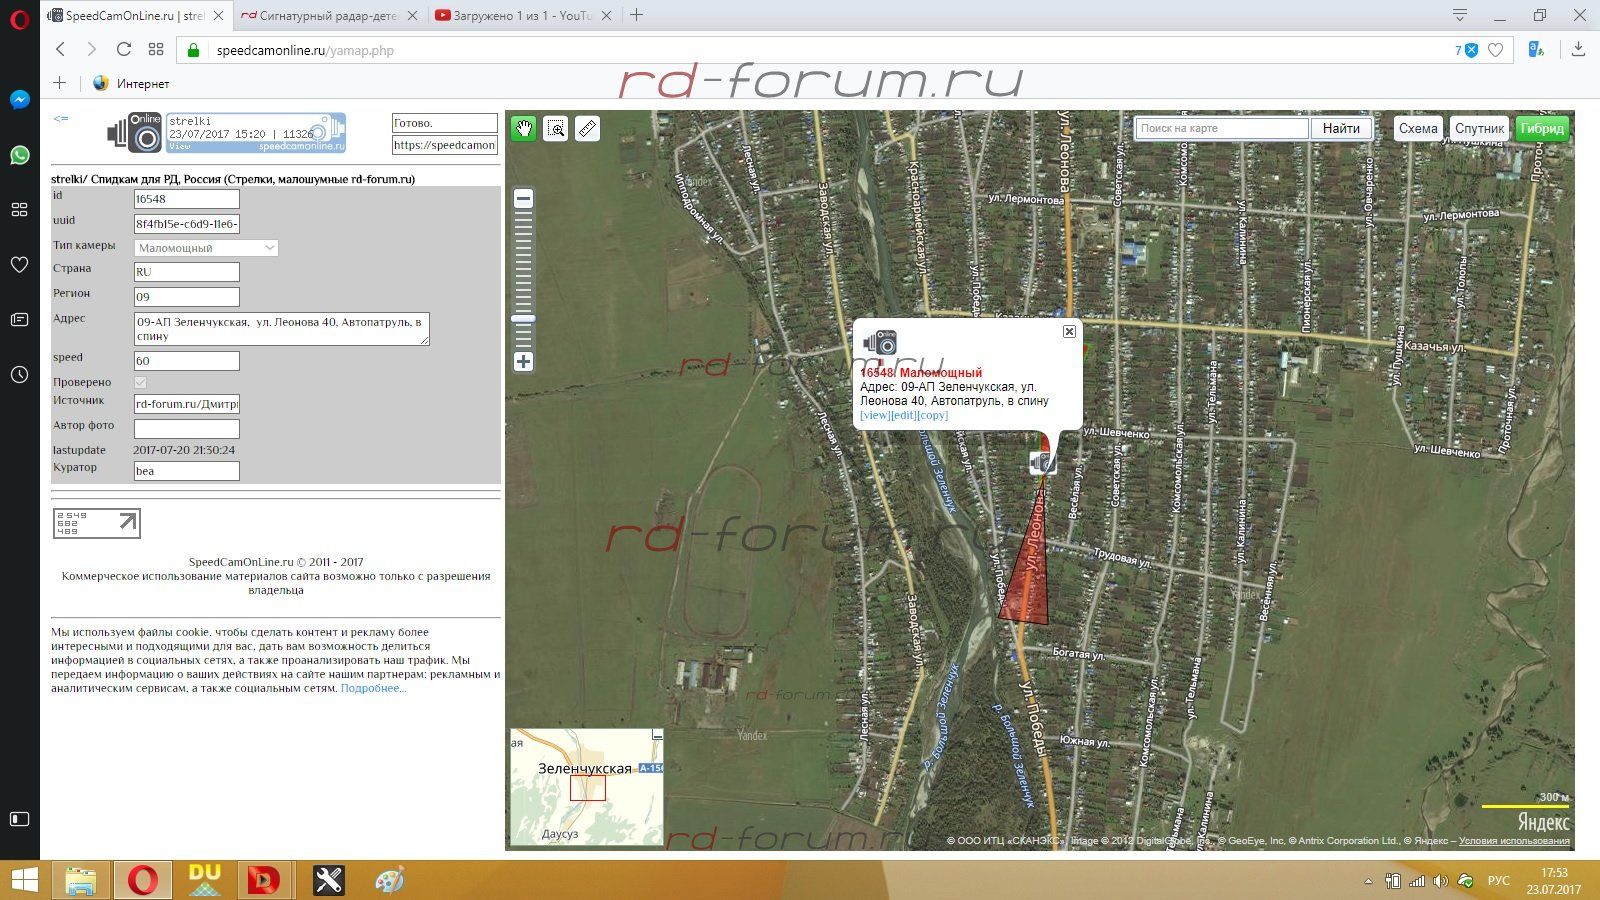The image size is (1600, 900).
Task: Zoom in using the map plus button
Action: point(523,362)
